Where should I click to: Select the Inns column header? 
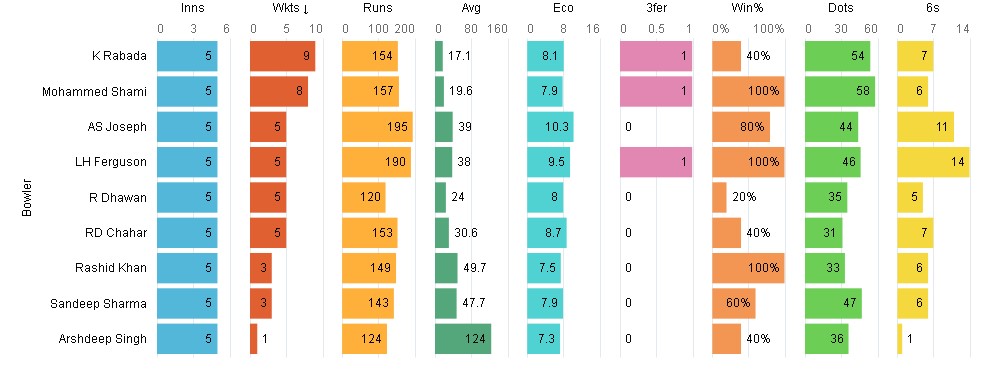[x=193, y=9]
